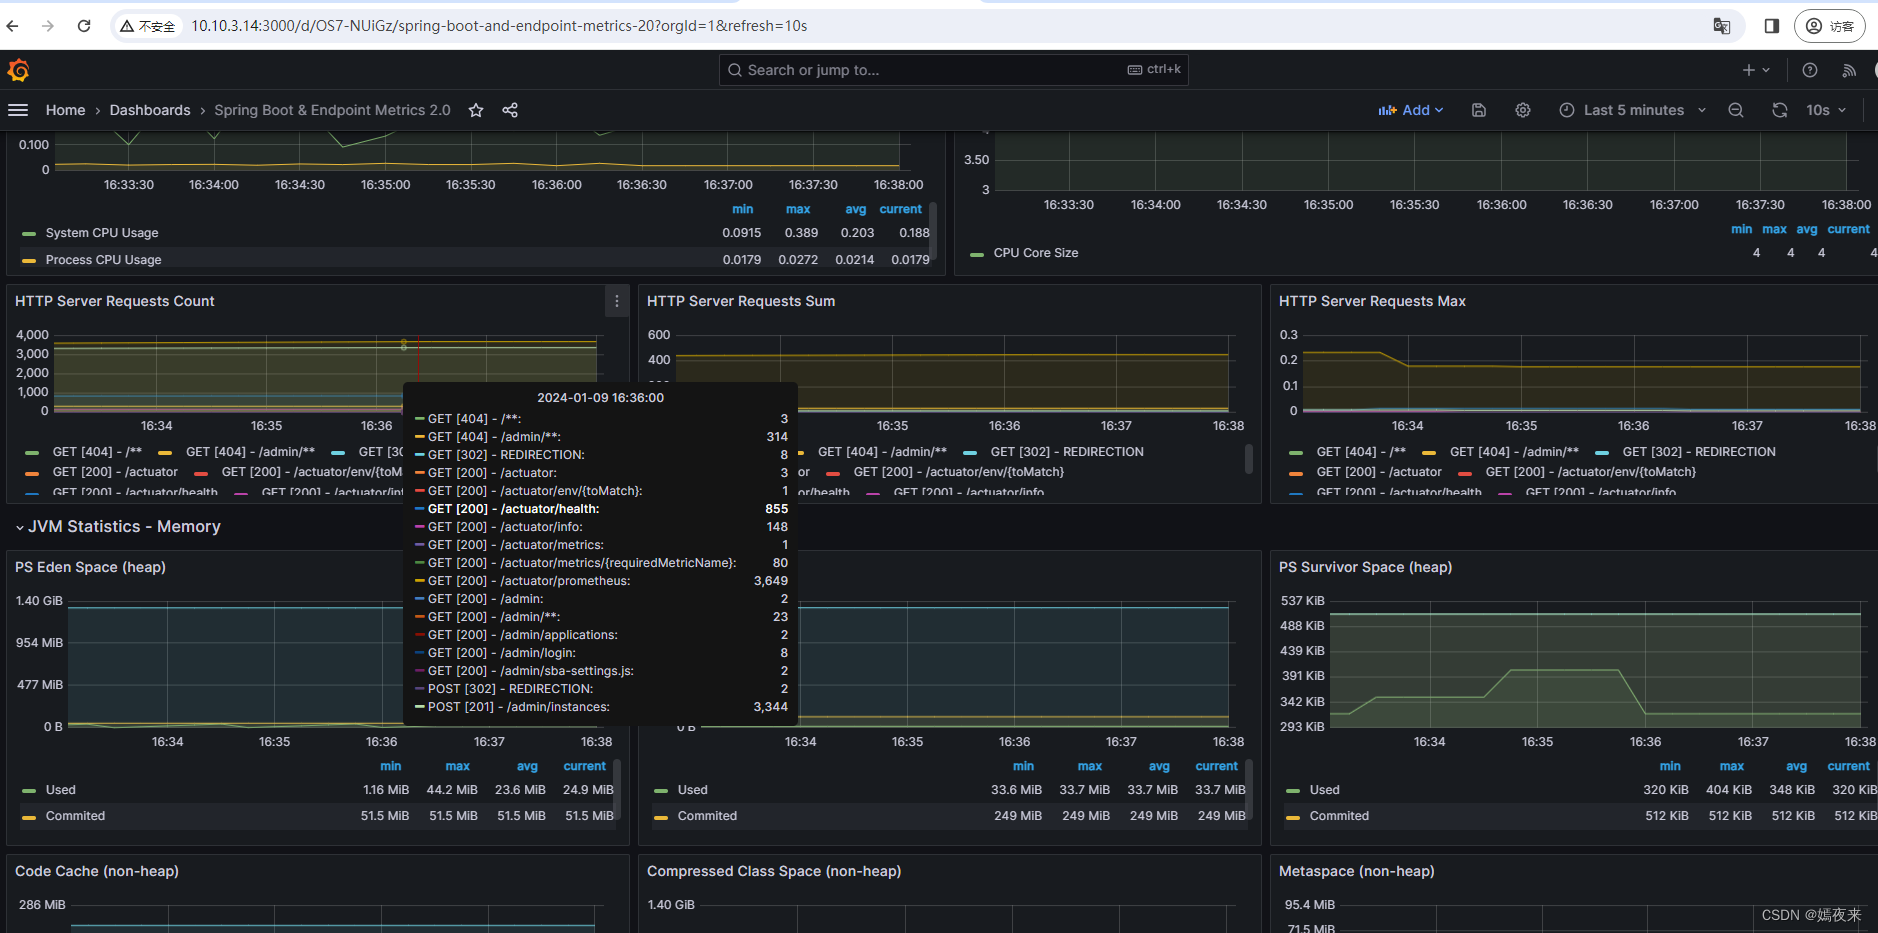The width and height of the screenshot is (1878, 933).
Task: Collapse the JVM Statistics - Memory row
Action: [118, 527]
